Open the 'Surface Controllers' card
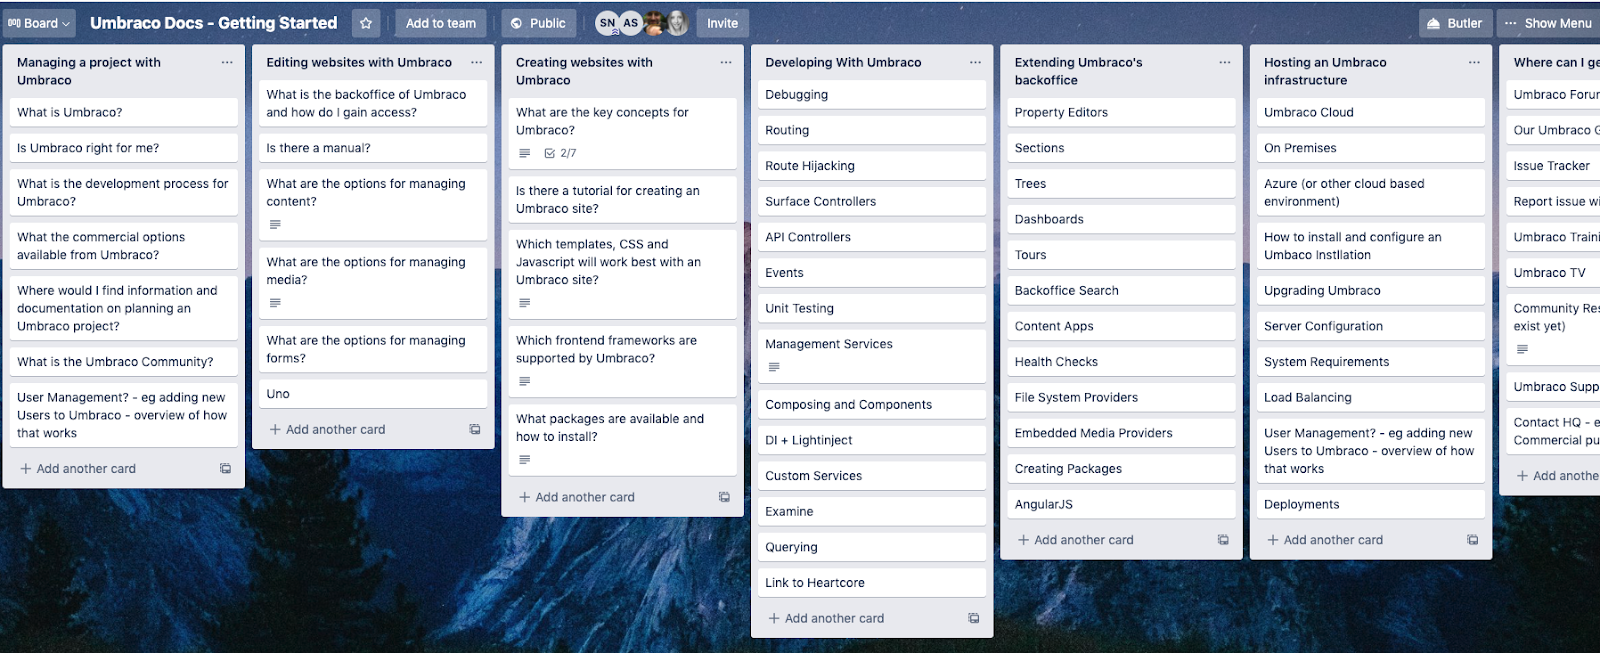 coord(872,201)
